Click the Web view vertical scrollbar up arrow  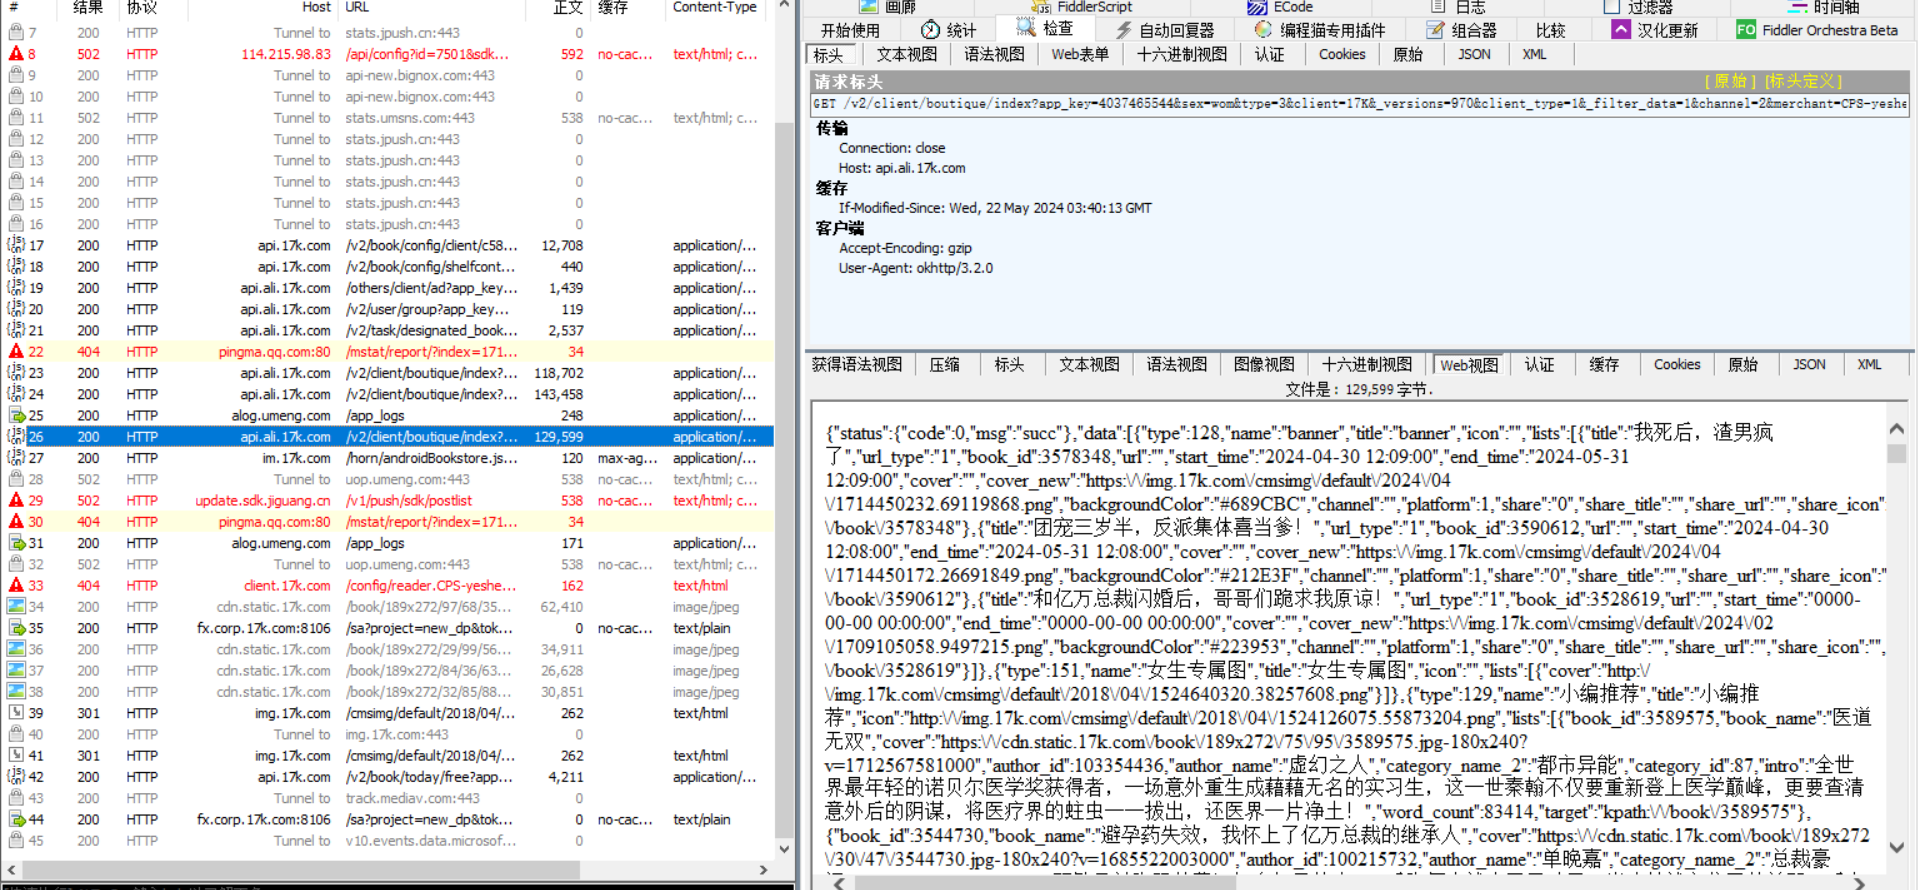[x=1896, y=429]
